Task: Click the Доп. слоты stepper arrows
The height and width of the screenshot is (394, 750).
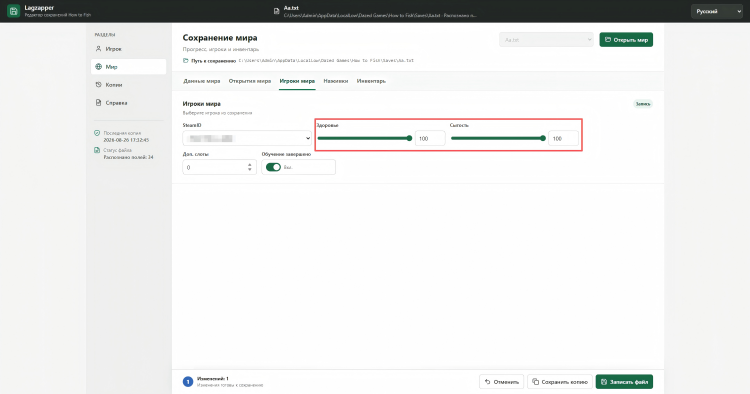Action: 250,167
